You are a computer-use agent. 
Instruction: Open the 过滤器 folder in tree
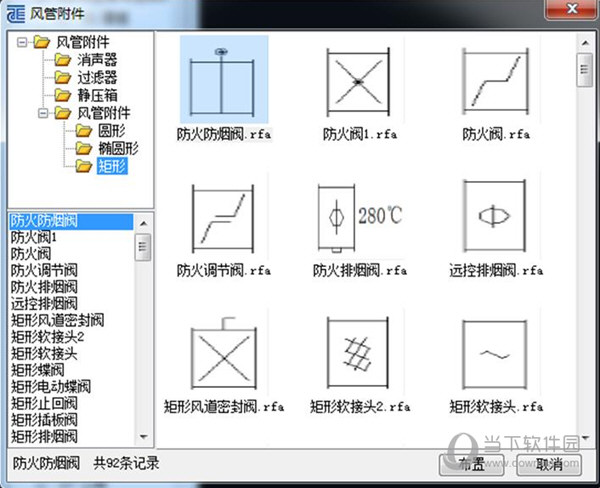(97, 77)
